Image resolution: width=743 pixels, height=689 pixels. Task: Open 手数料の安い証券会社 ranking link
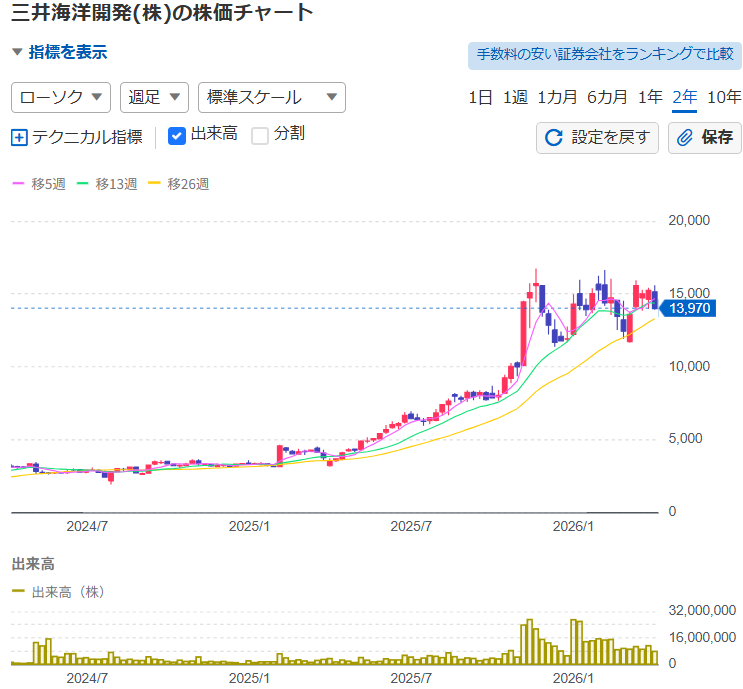(604, 54)
